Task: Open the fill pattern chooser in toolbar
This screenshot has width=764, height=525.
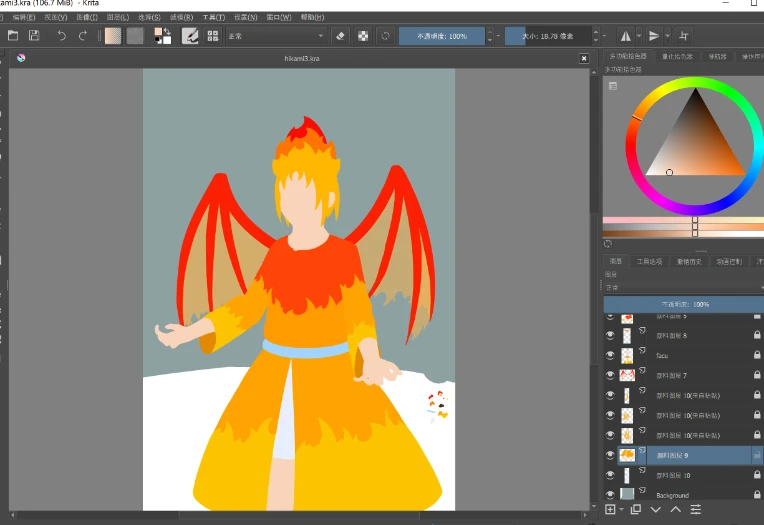Action: pos(135,36)
